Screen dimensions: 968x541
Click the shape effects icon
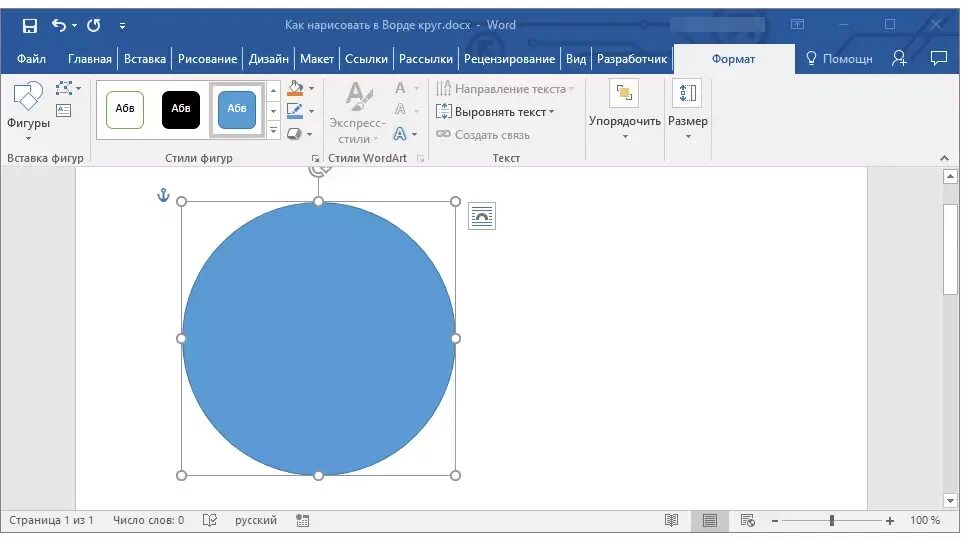[x=294, y=133]
